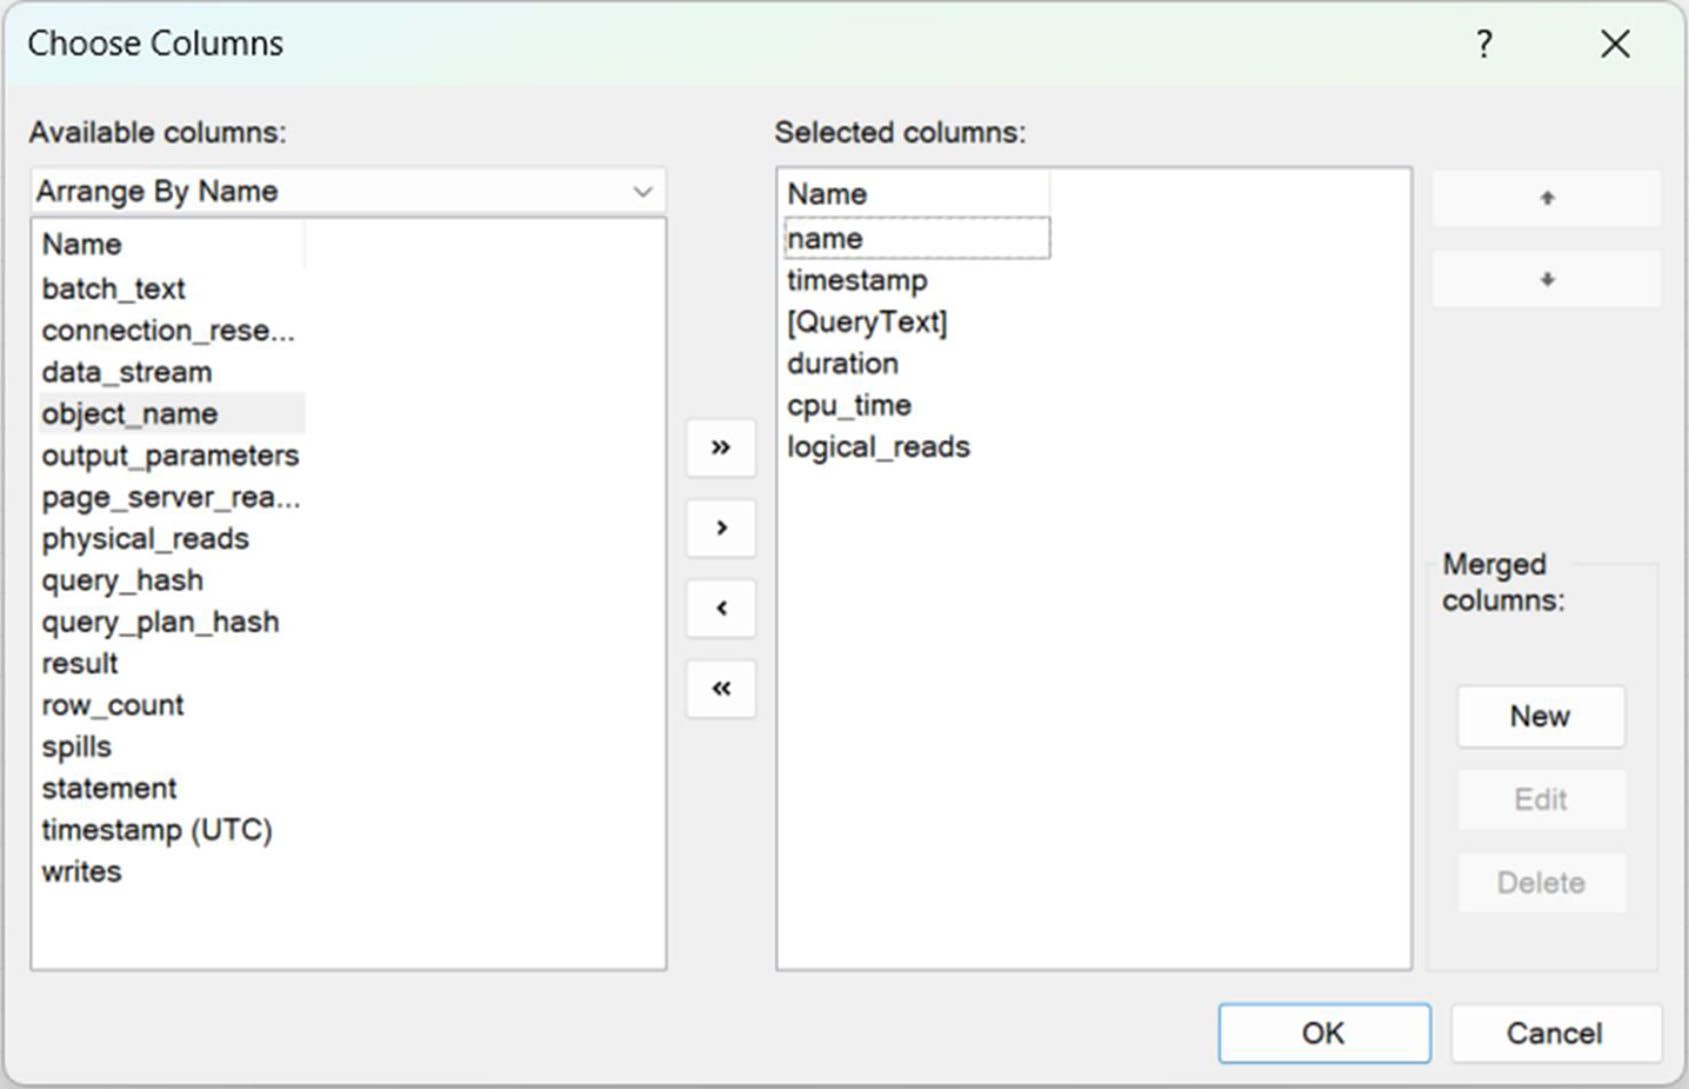The width and height of the screenshot is (1689, 1089).
Task: Click the single right arrow to add column
Action: tap(721, 527)
